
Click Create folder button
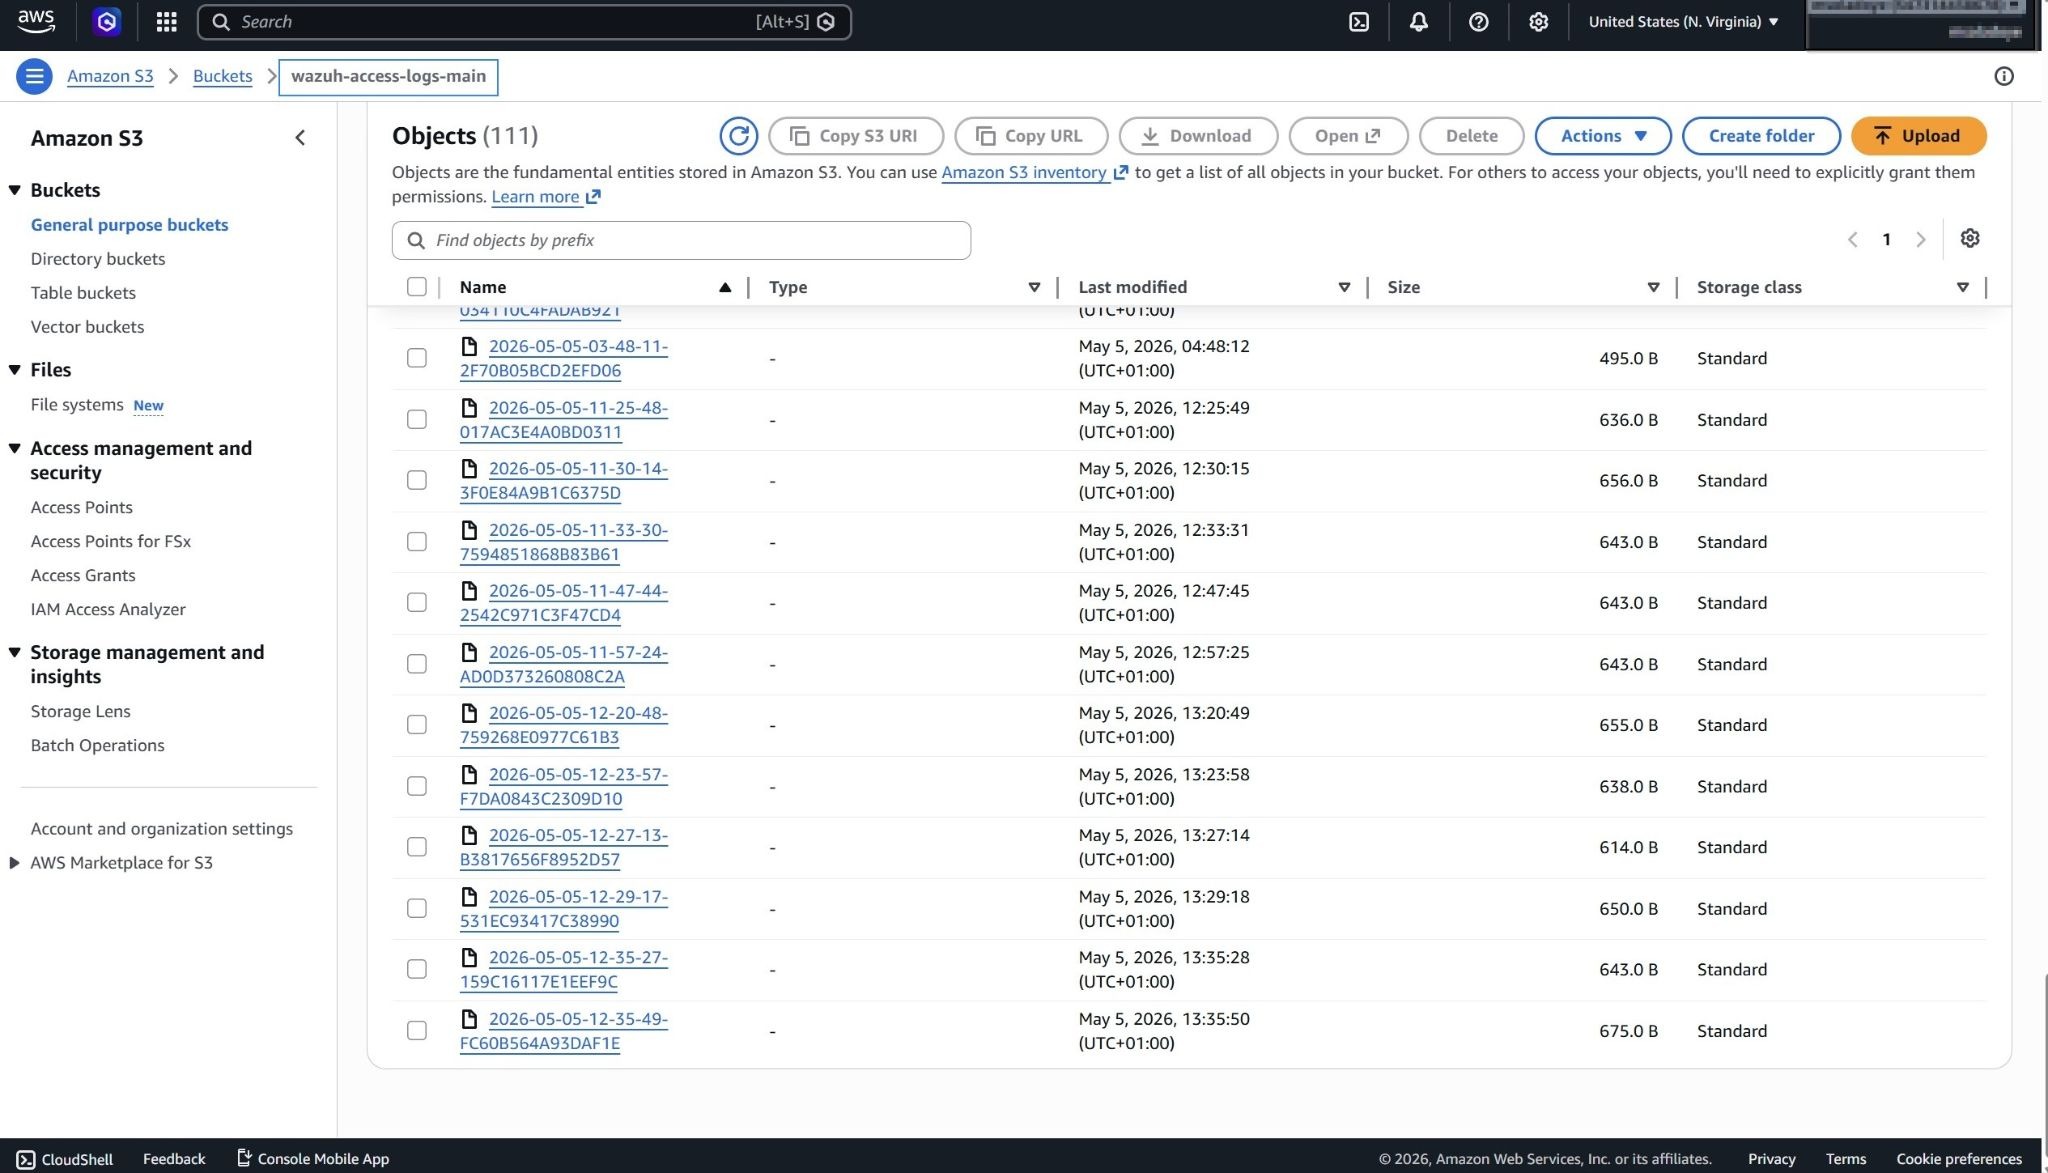(x=1761, y=136)
